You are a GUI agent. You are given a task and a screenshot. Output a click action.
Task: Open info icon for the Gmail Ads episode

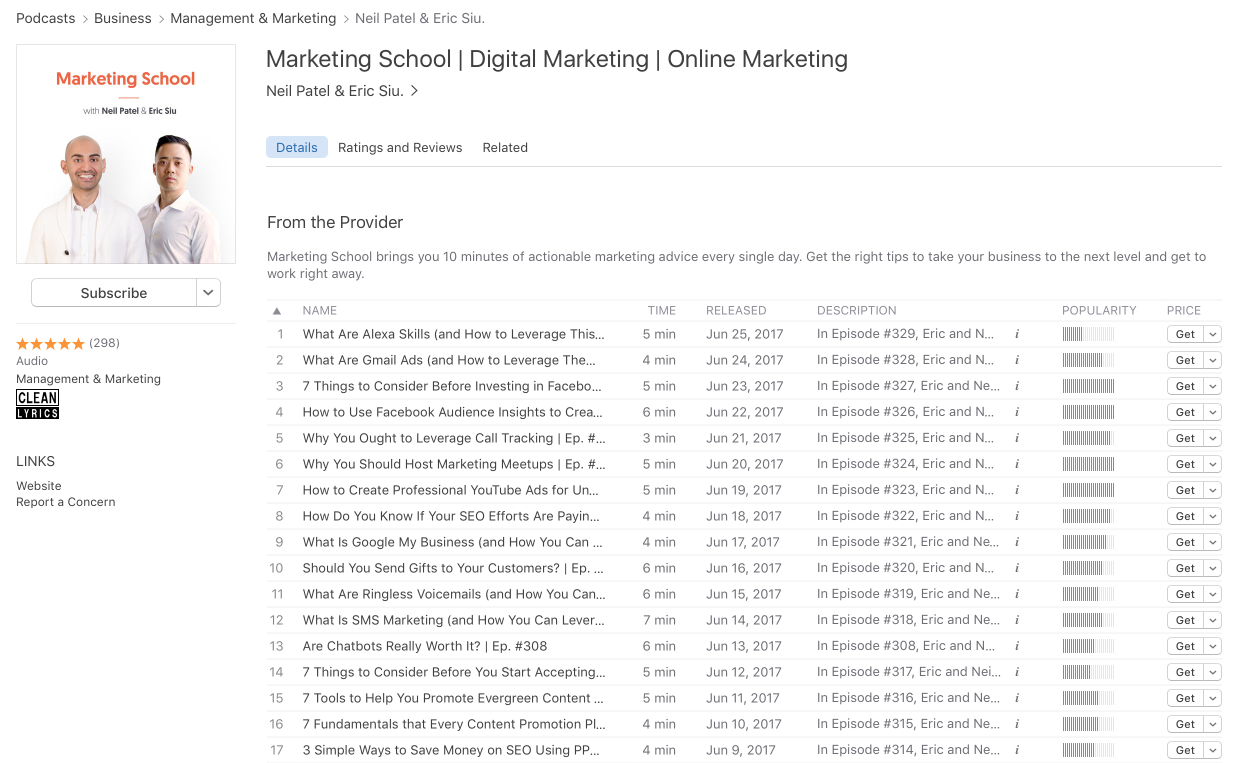click(x=1017, y=360)
